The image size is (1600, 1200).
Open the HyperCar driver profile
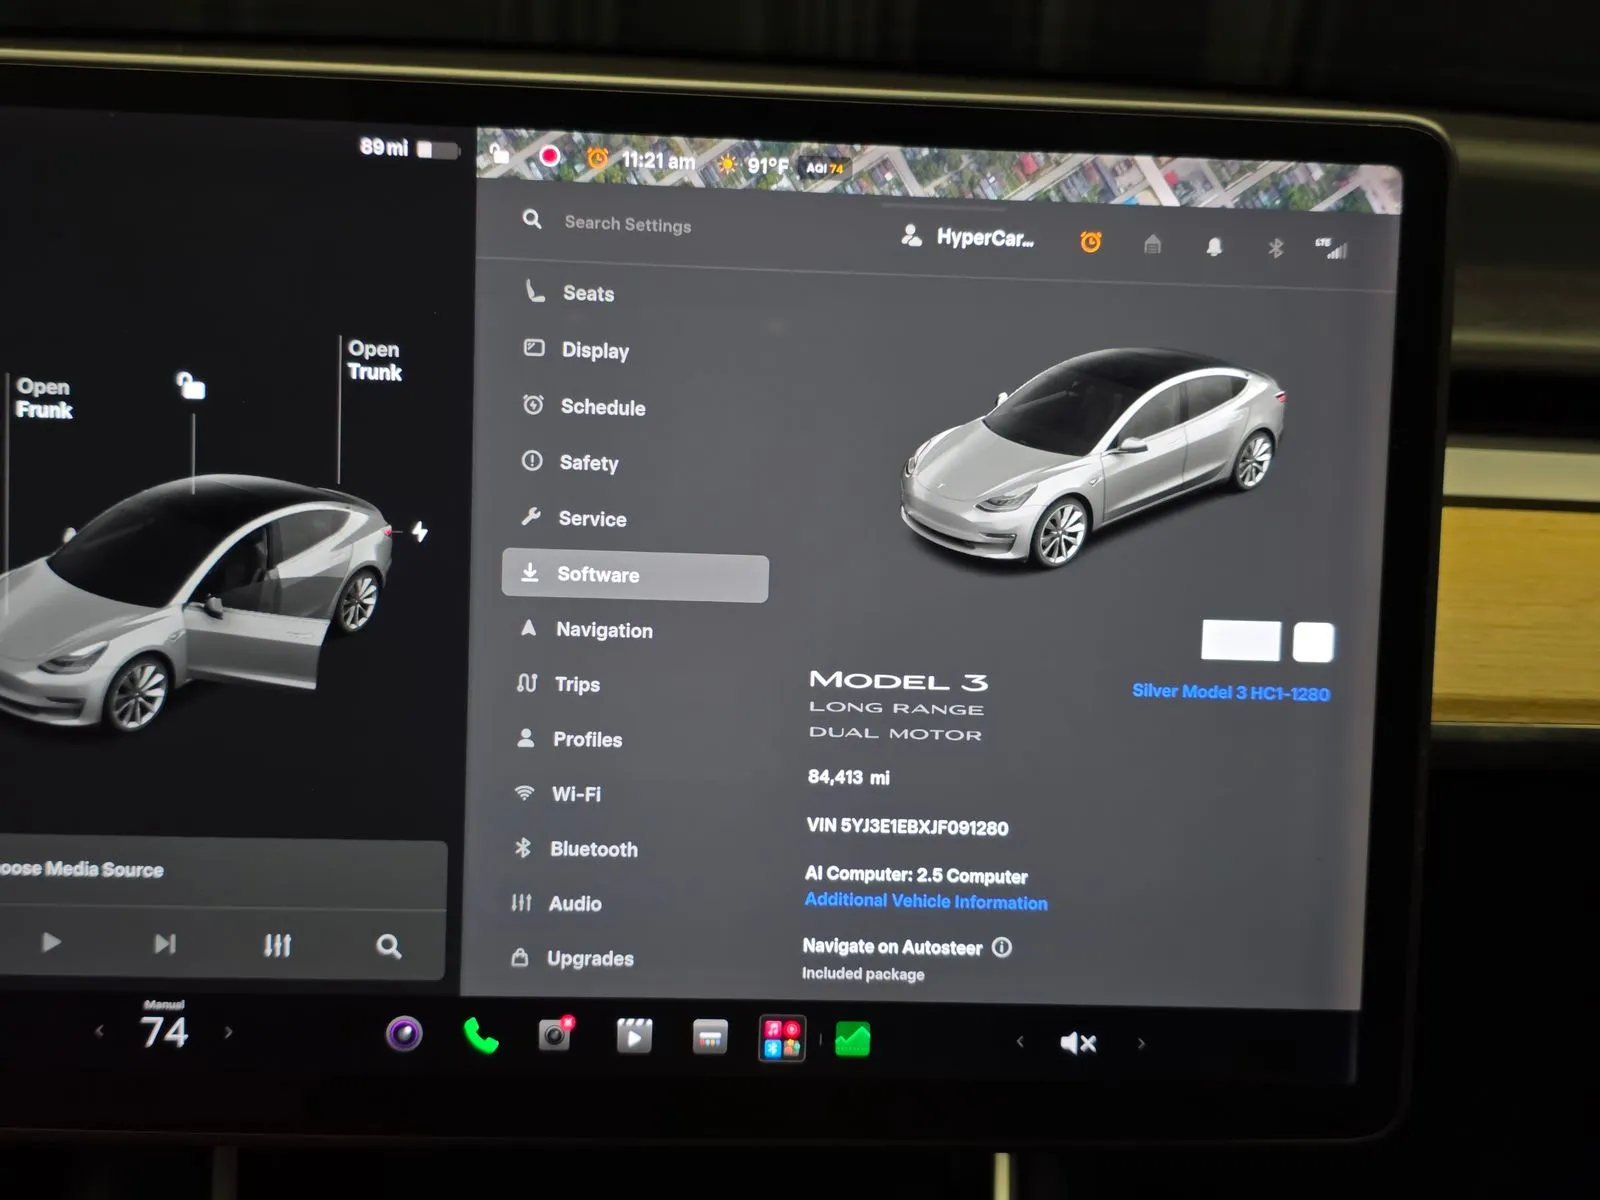(x=968, y=237)
